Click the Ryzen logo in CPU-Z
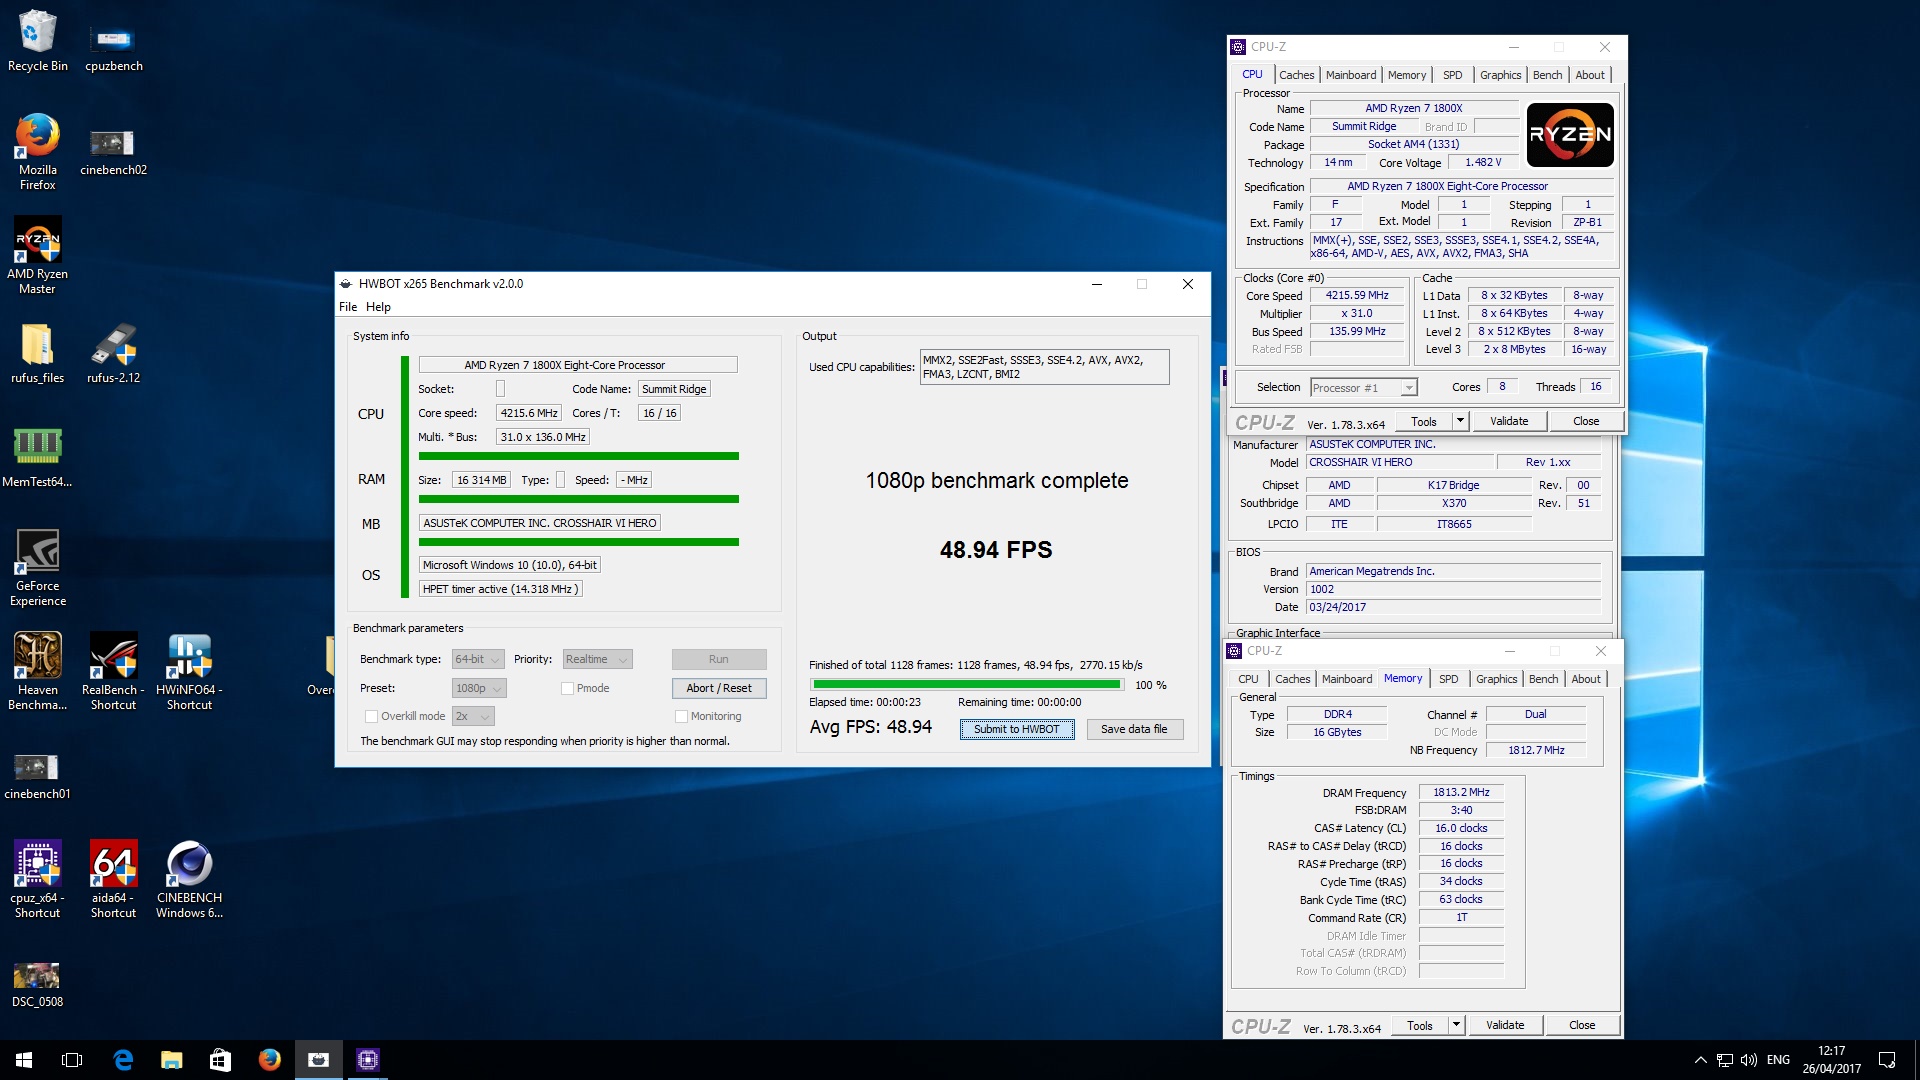This screenshot has height=1080, width=1920. [x=1570, y=135]
